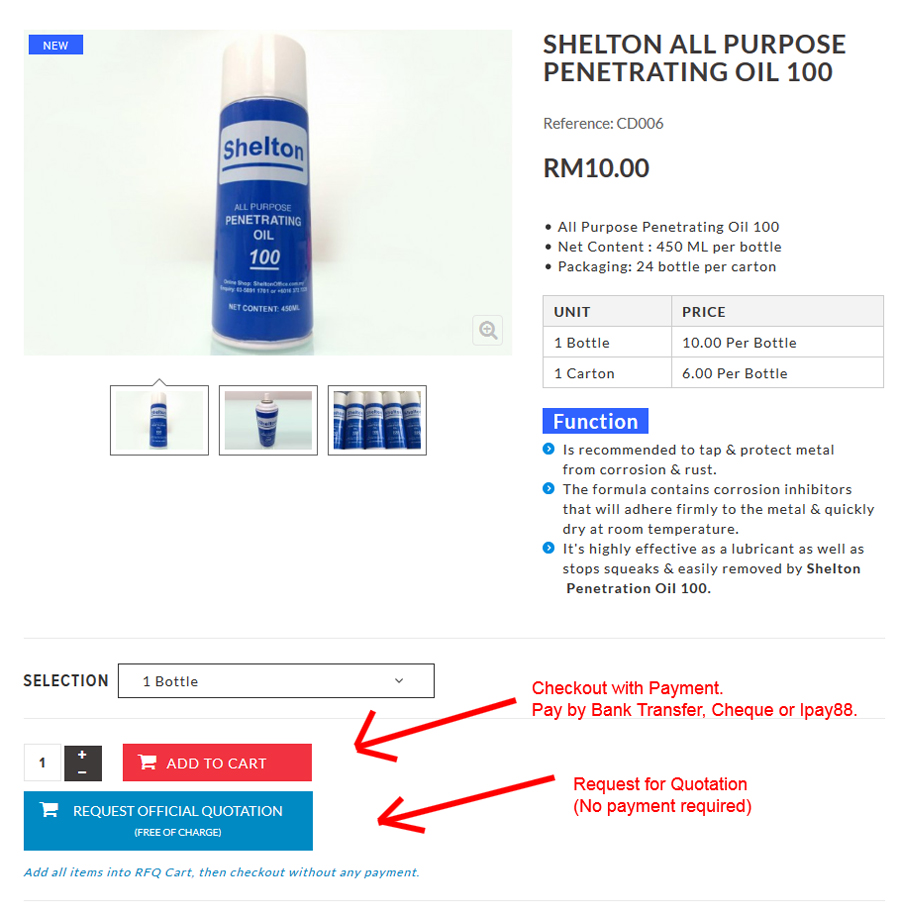Click third blue arrow bullet about lubricant
This screenshot has width=900, height=916.
tap(548, 548)
